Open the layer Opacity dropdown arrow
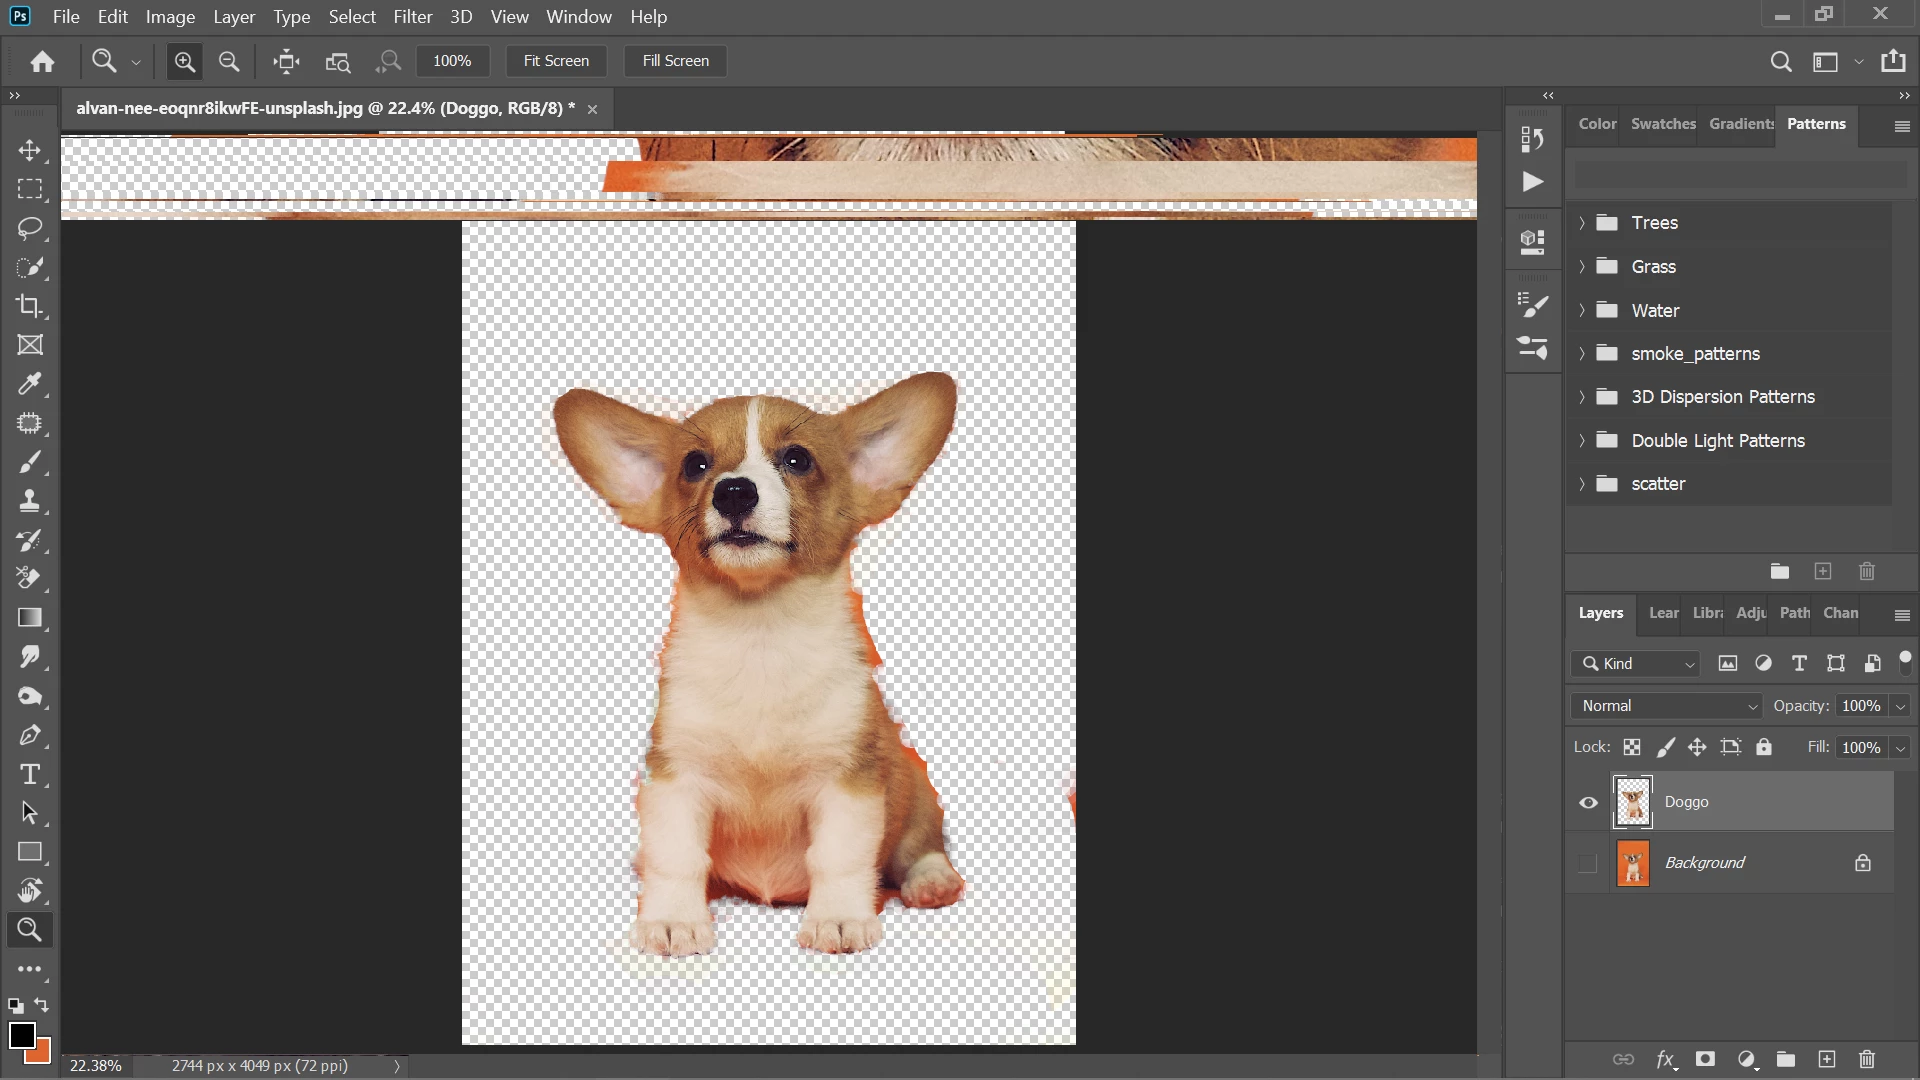Screen dimensions: 1920x1080 click(1900, 706)
